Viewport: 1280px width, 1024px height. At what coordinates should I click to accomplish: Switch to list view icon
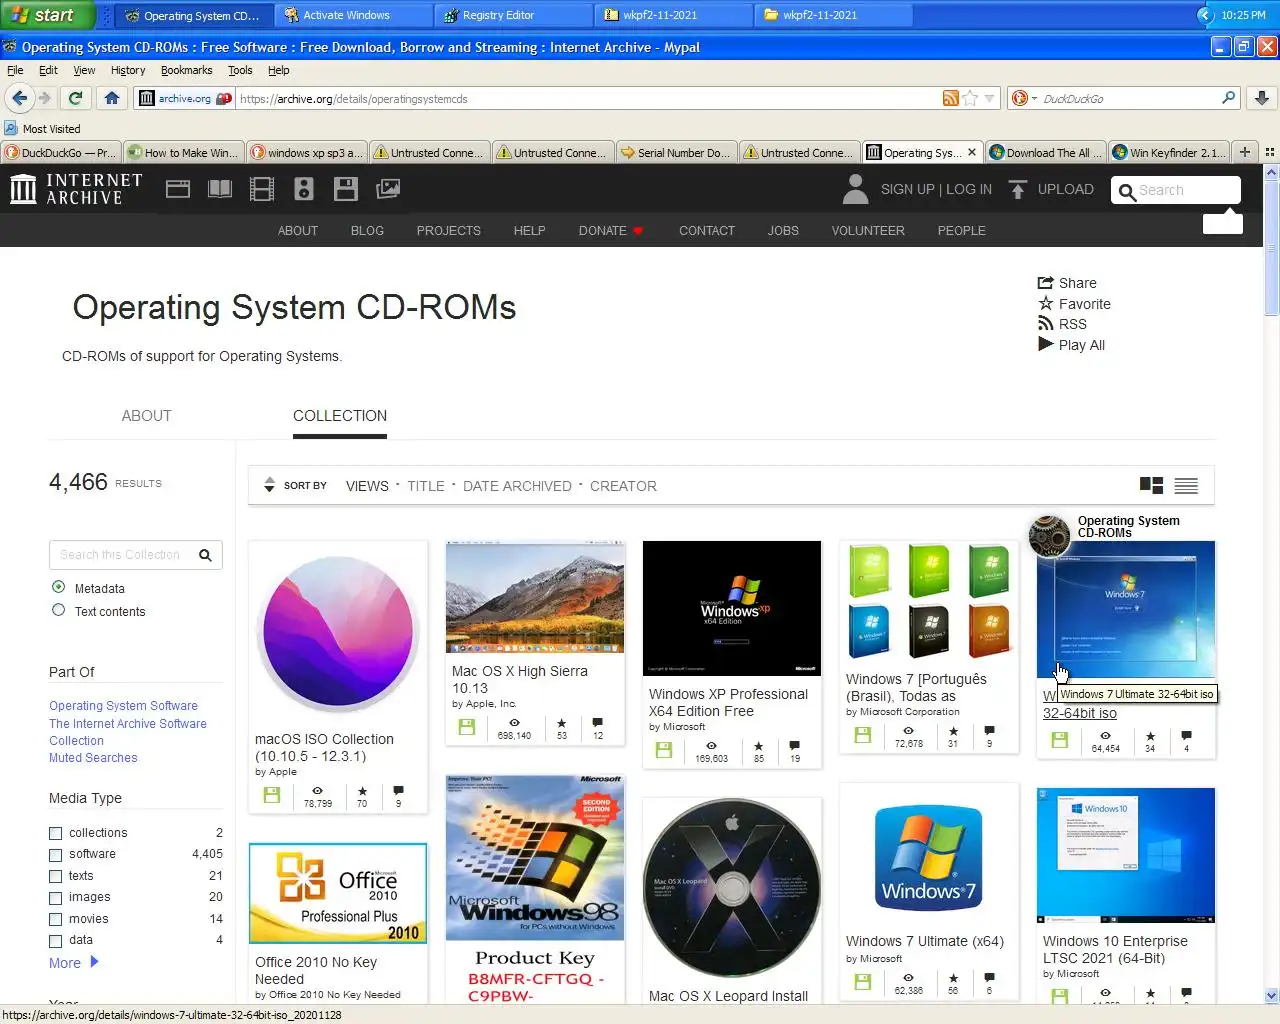pyautogui.click(x=1186, y=486)
